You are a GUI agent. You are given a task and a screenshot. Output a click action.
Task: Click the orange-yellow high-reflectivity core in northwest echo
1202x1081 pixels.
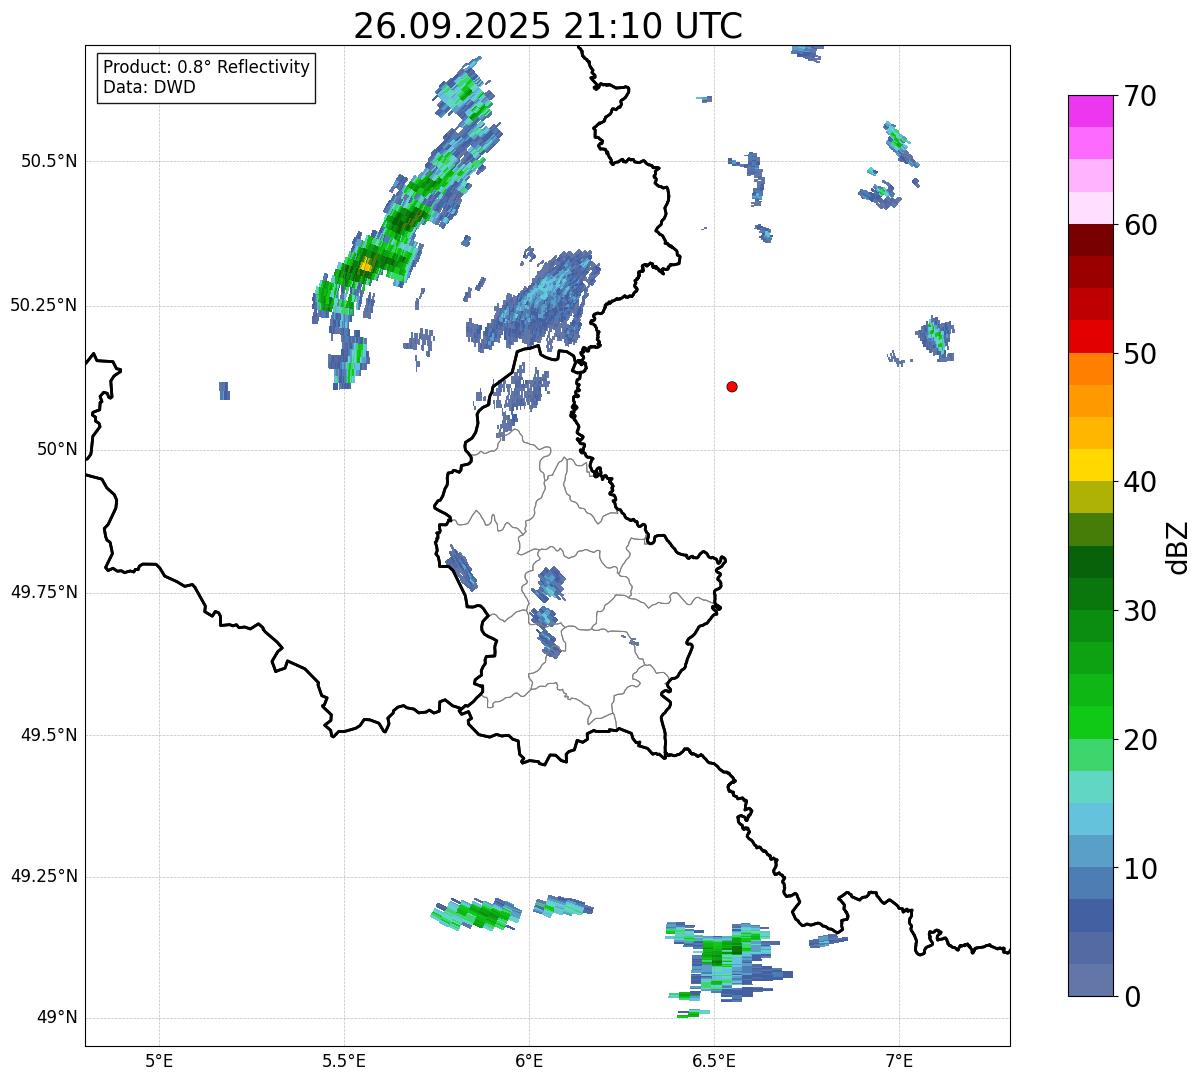click(366, 265)
